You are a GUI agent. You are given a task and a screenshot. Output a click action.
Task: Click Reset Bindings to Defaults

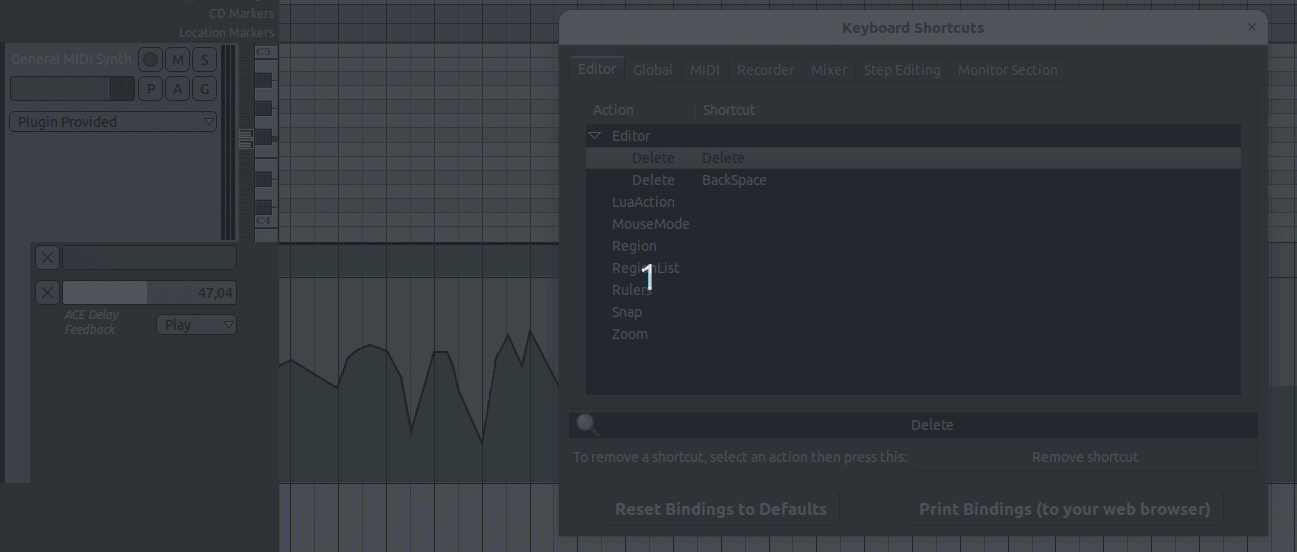[x=720, y=509]
